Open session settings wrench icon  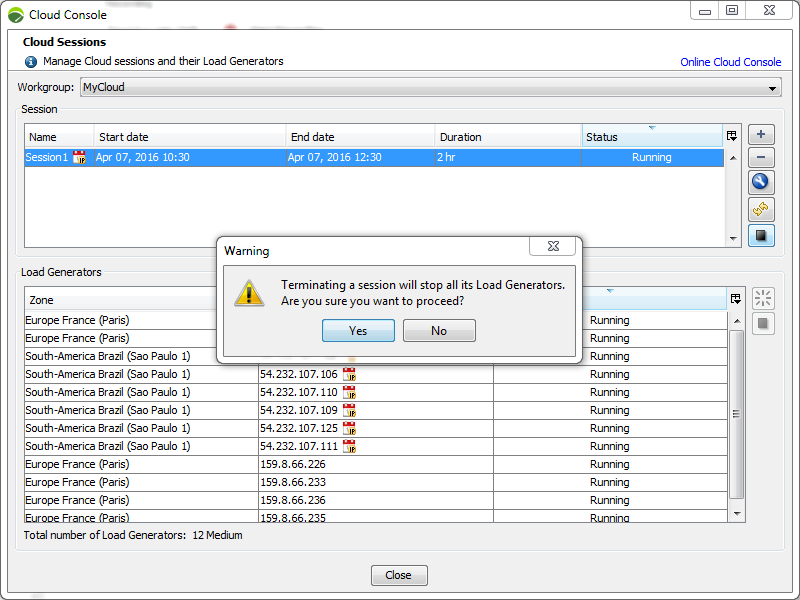(x=761, y=182)
